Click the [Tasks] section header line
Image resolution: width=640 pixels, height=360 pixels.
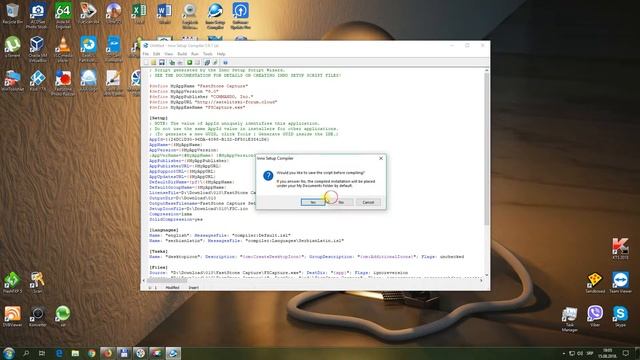pyautogui.click(x=158, y=251)
